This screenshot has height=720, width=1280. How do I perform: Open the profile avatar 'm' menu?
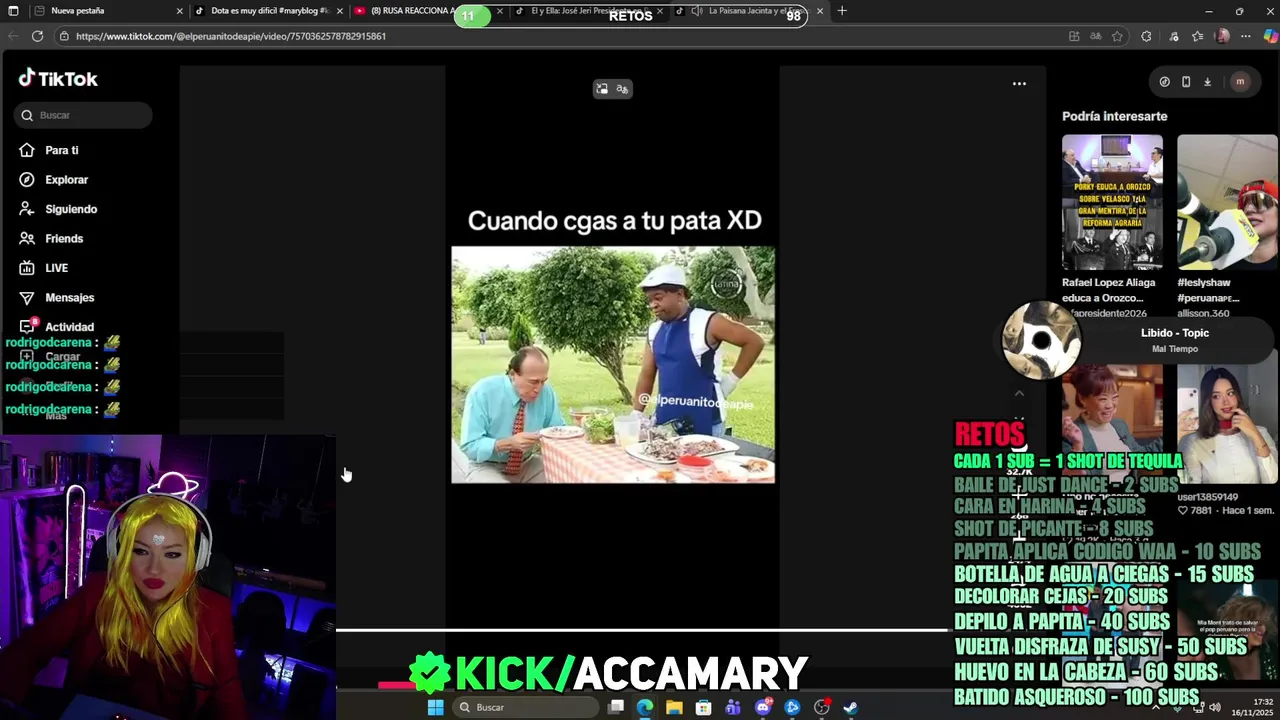tap(1240, 82)
